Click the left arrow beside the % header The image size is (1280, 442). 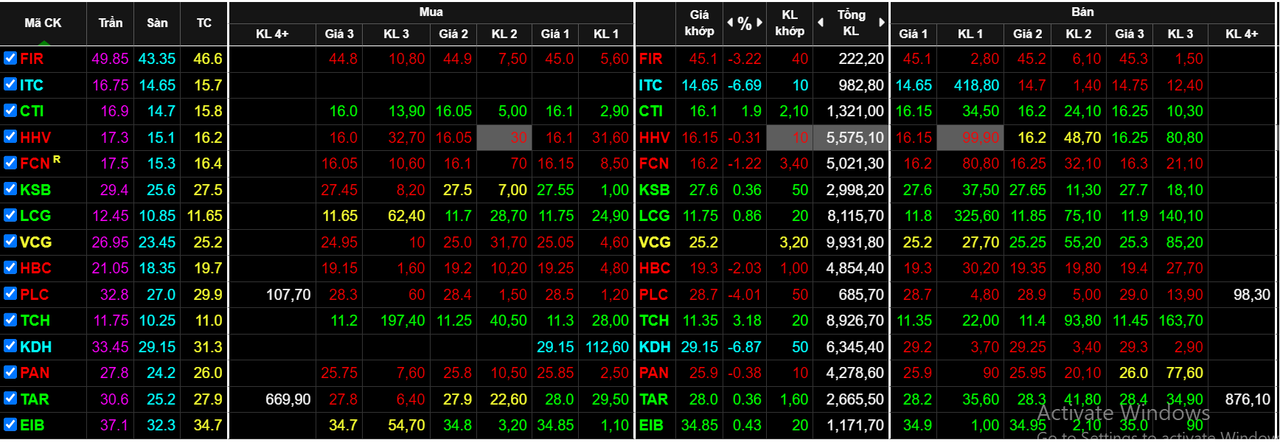730,22
